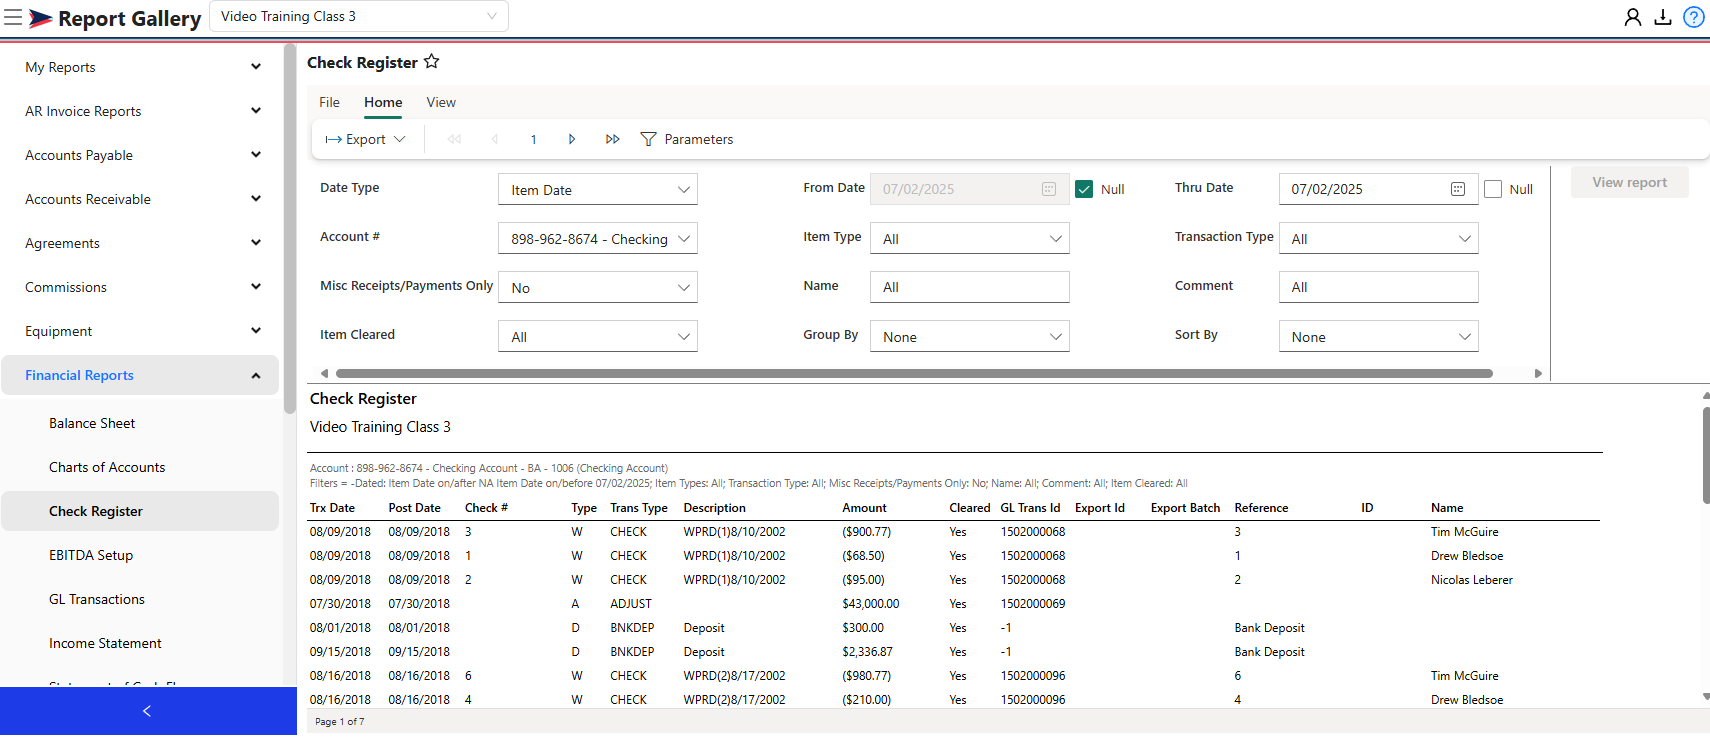This screenshot has width=1710, height=738.
Task: Open the Export dropdown
Action: 365,139
